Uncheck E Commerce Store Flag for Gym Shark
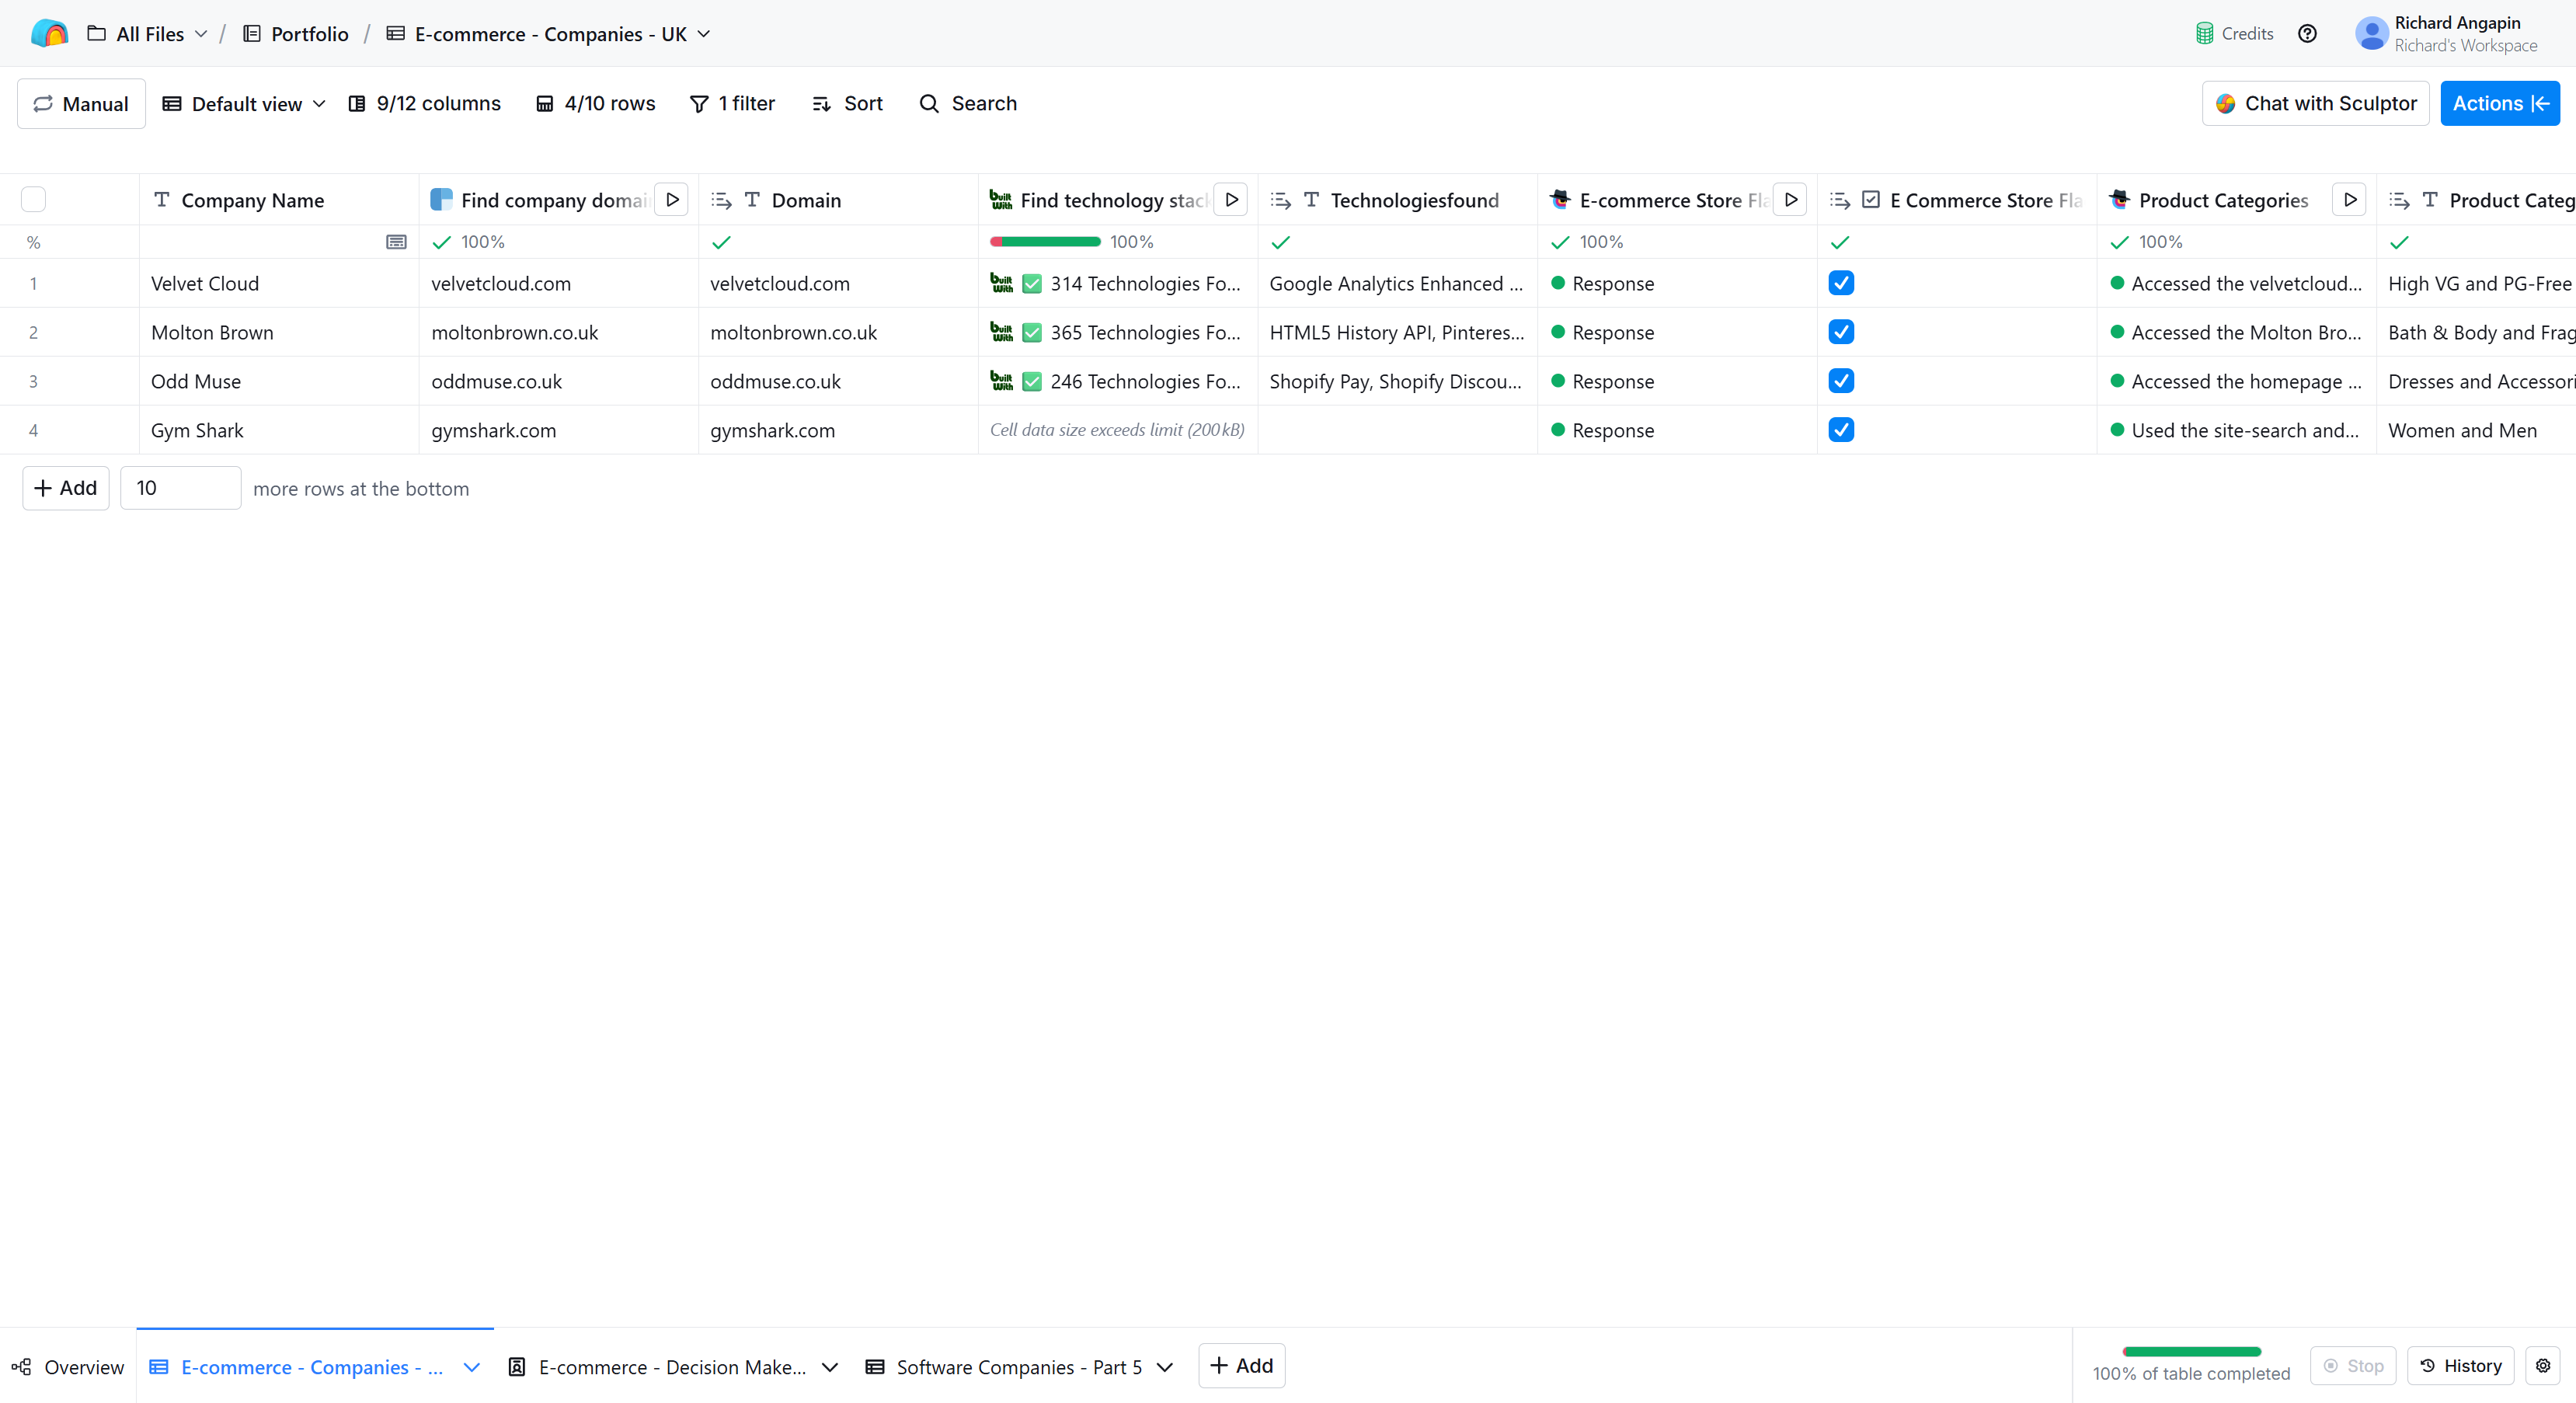The image size is (2576, 1403). 1841,430
